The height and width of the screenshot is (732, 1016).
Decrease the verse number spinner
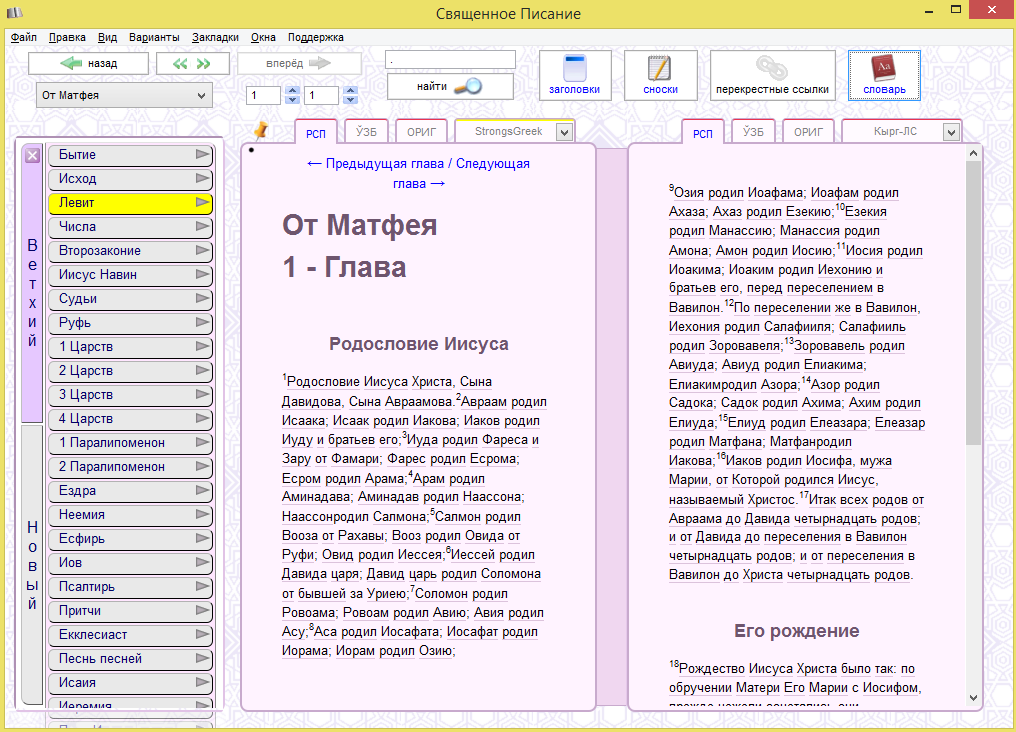click(351, 100)
